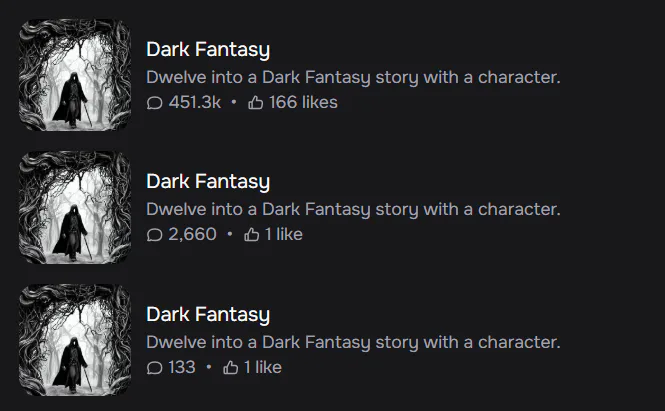
Task: Select Dark Fantasy title with 2,660 chats
Action: (208, 182)
